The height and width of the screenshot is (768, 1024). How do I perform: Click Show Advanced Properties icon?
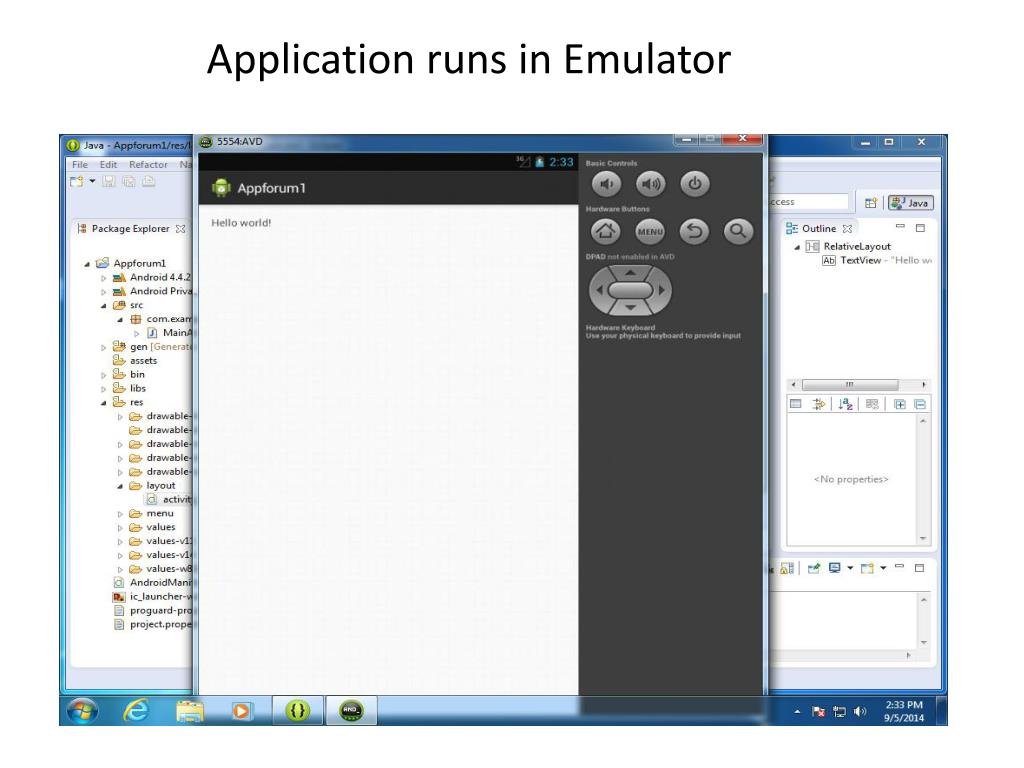[818, 404]
